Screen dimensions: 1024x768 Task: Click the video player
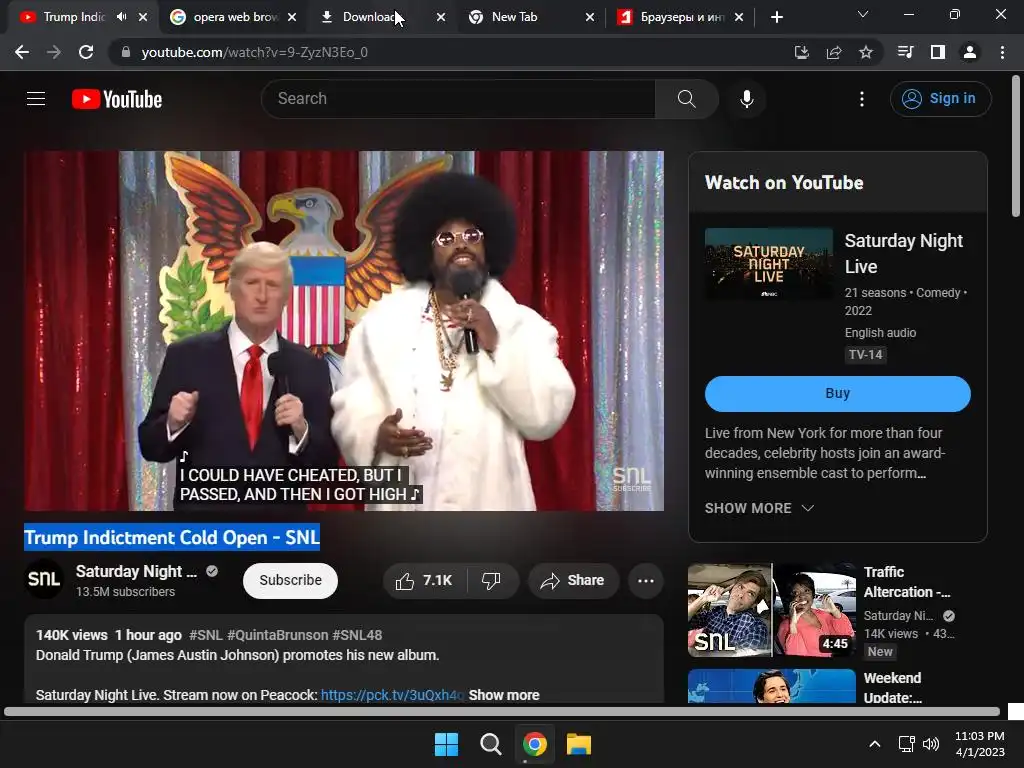pos(344,330)
